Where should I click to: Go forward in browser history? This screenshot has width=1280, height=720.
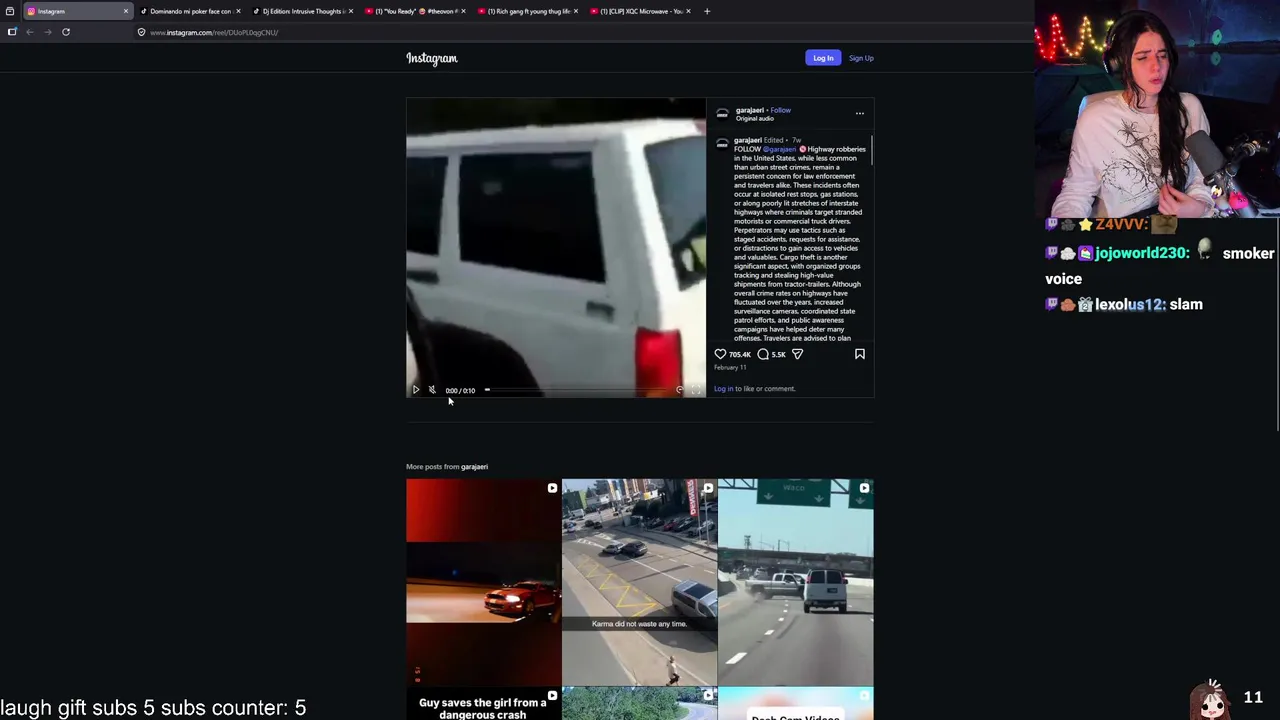click(x=47, y=32)
